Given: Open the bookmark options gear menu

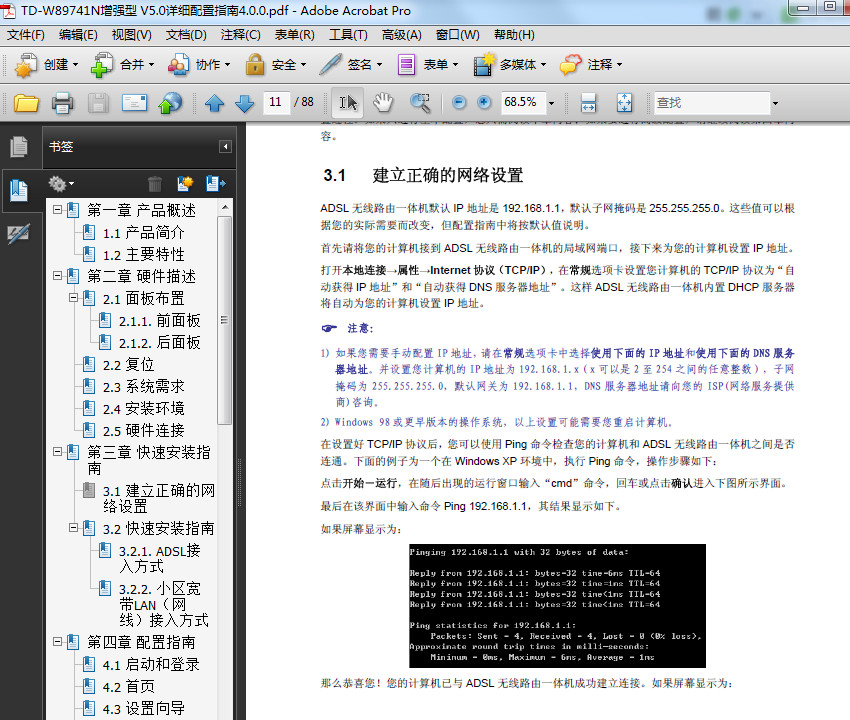Looking at the screenshot, I should tap(61, 184).
